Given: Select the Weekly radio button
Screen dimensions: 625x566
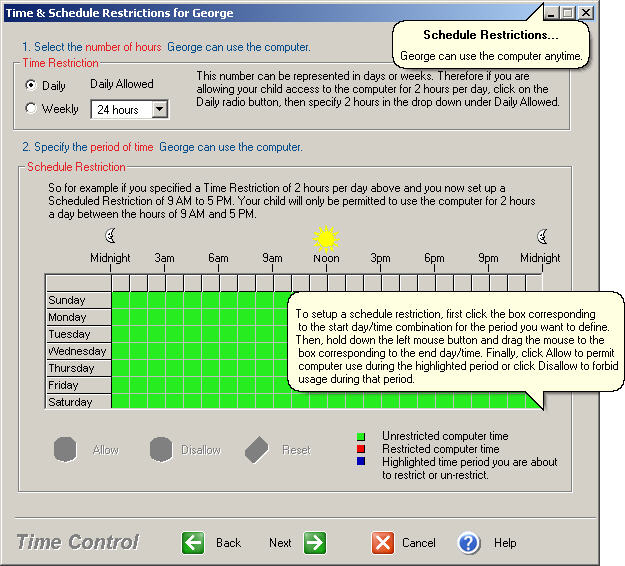Looking at the screenshot, I should tap(31, 108).
